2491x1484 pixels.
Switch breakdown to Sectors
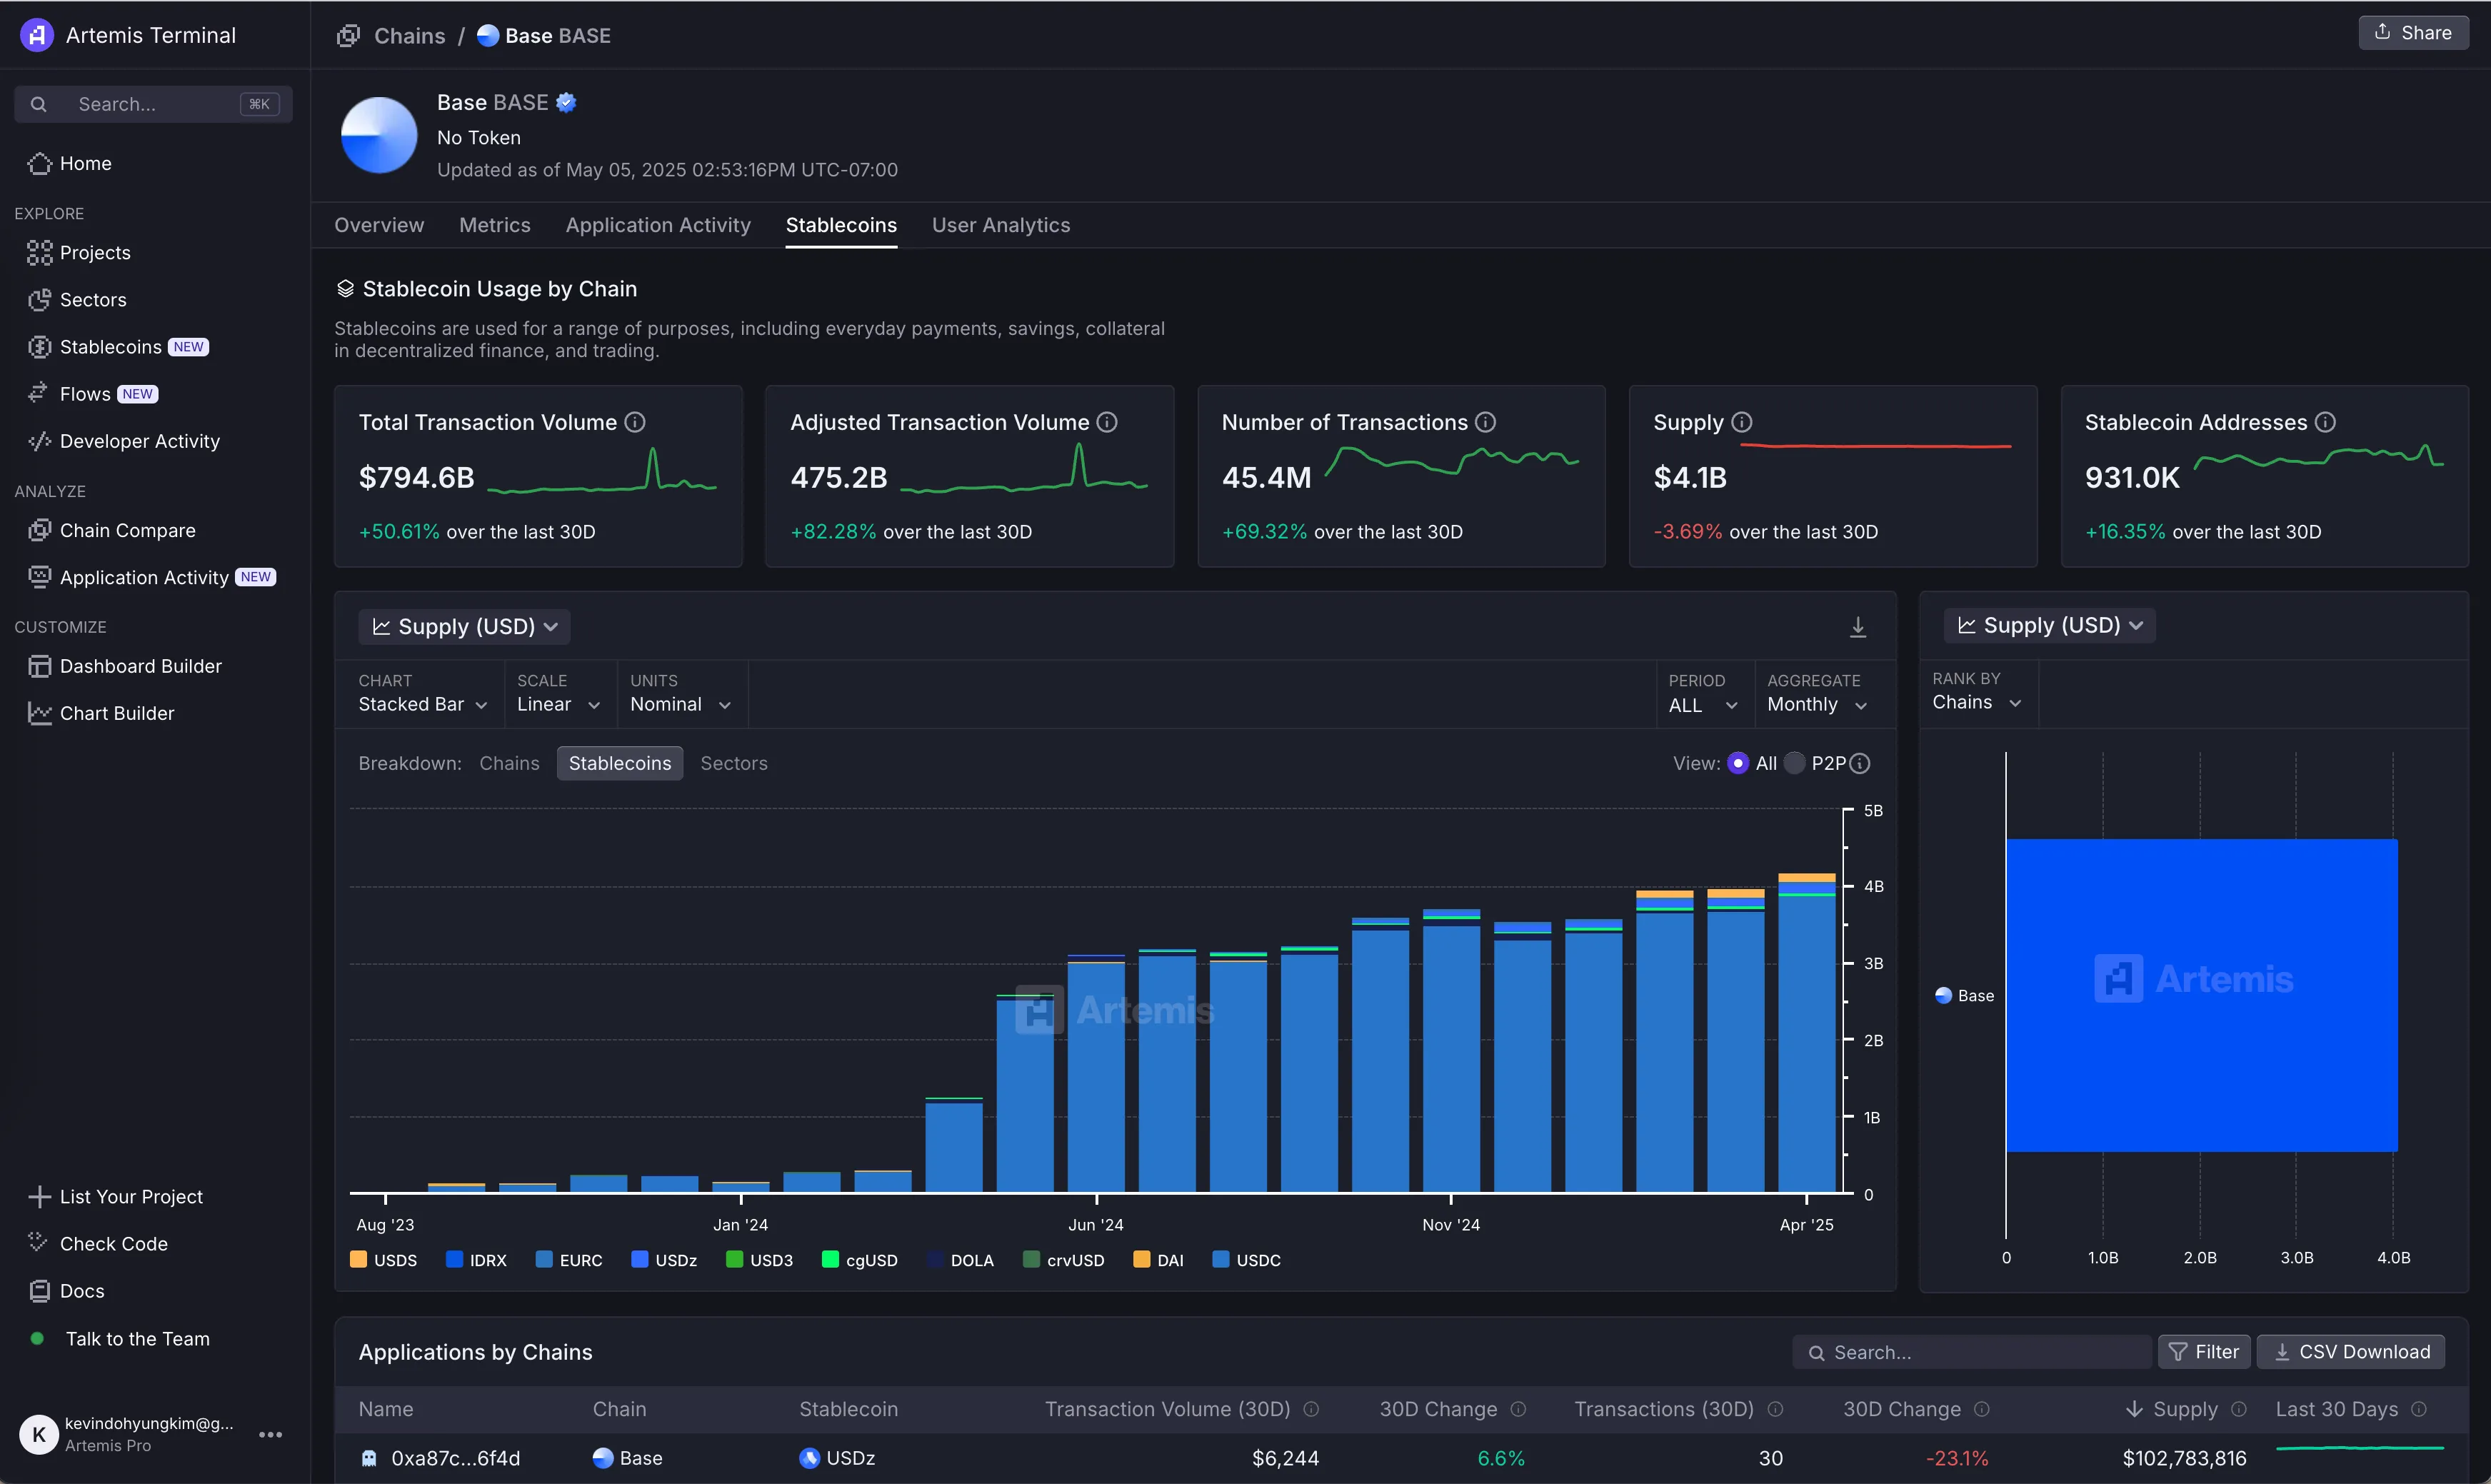tap(733, 762)
